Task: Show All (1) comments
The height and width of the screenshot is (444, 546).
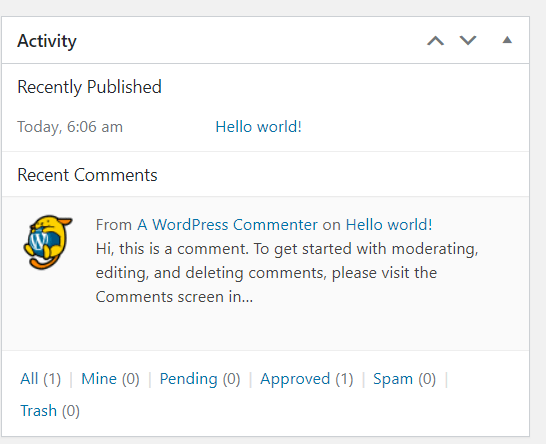Action: [40, 379]
